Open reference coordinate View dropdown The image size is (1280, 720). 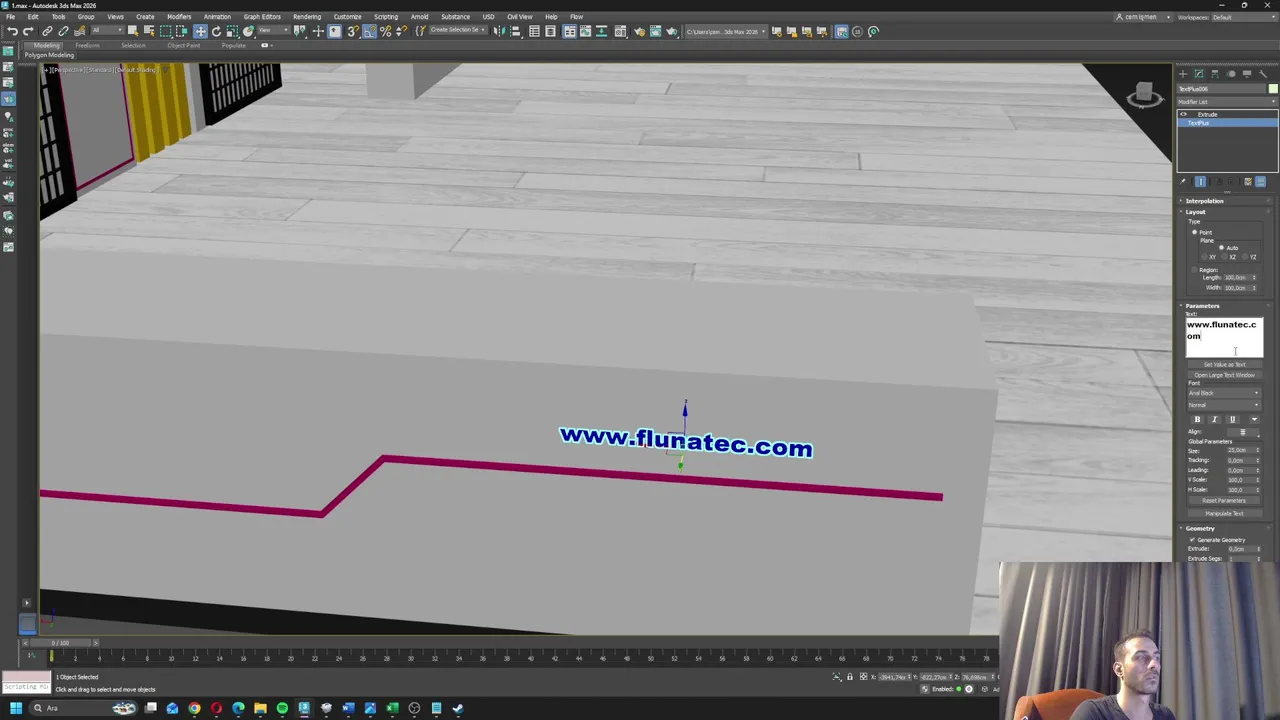274,31
